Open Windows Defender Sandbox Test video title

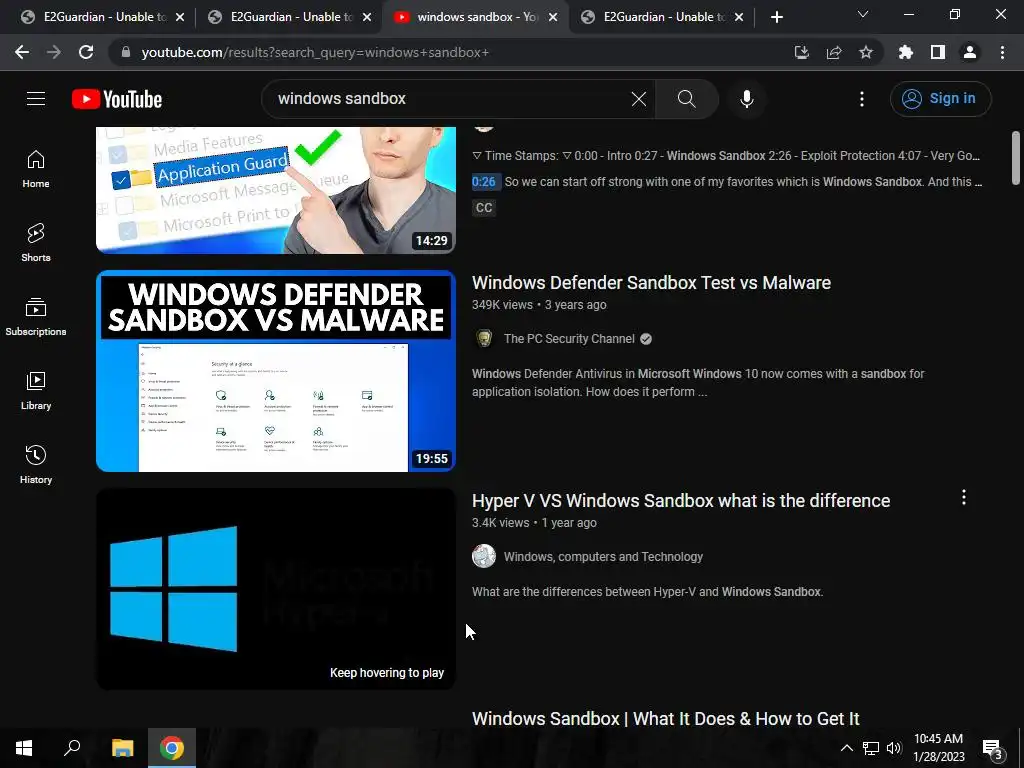tap(651, 283)
